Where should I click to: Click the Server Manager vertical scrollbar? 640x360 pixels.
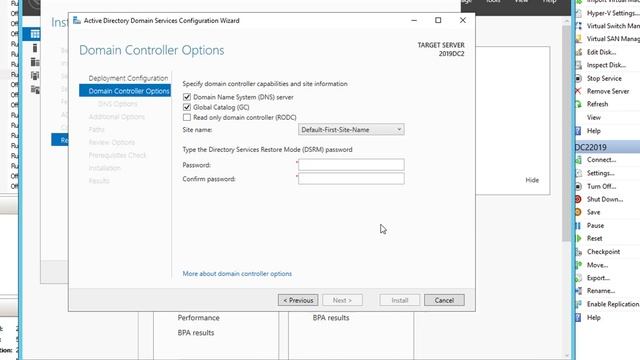click(x=566, y=135)
